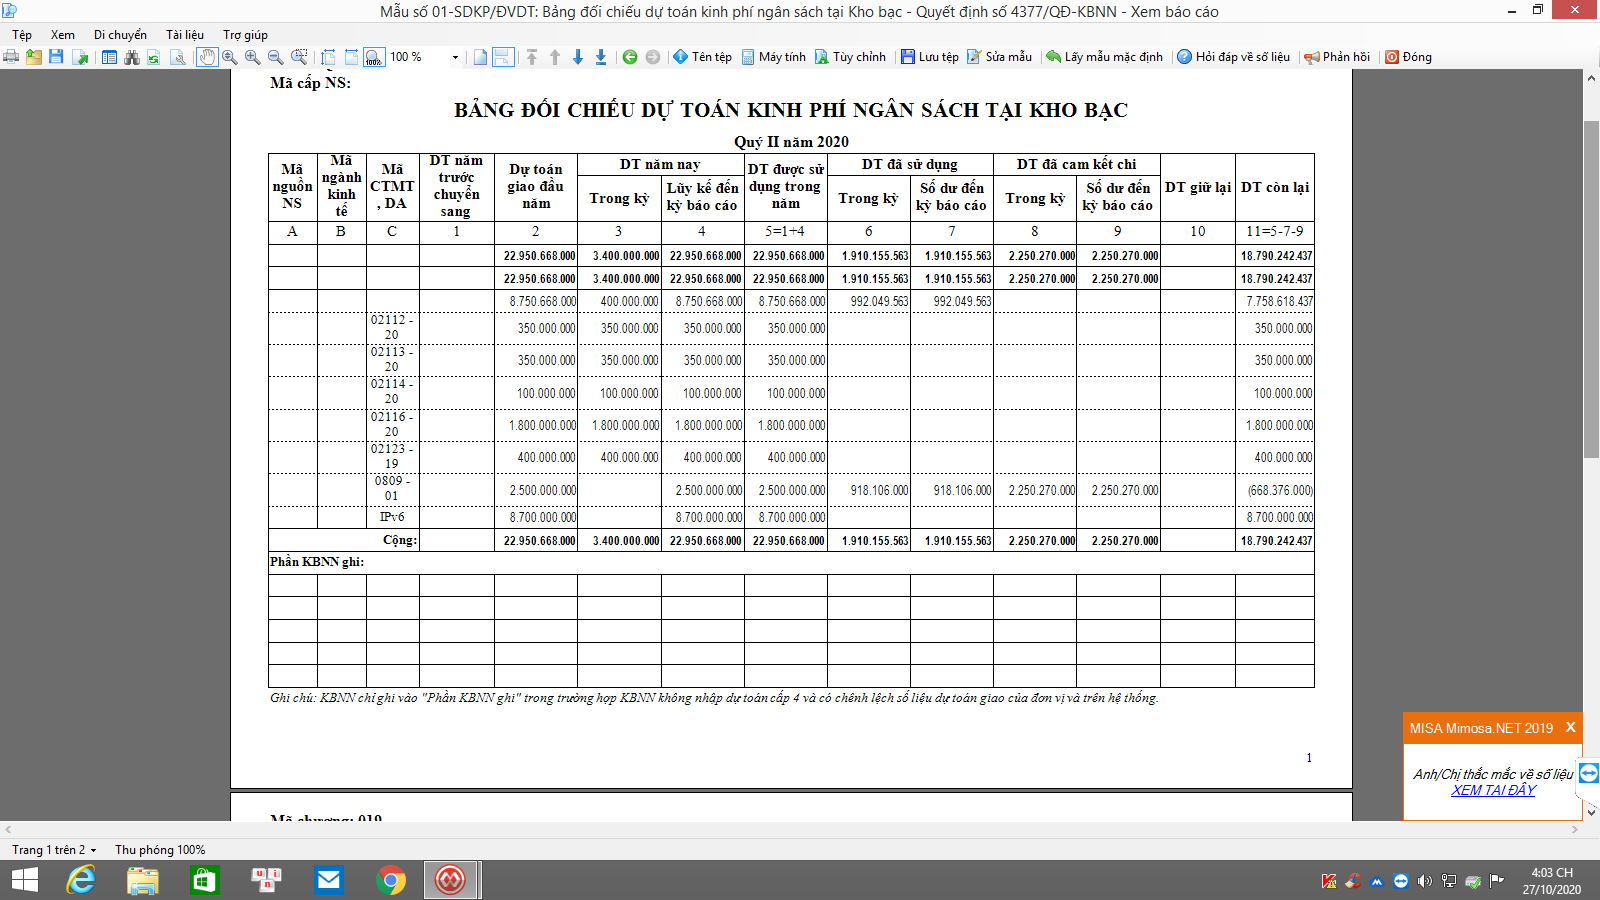
Task: Toggle the 100% actual size button
Action: click(x=374, y=57)
